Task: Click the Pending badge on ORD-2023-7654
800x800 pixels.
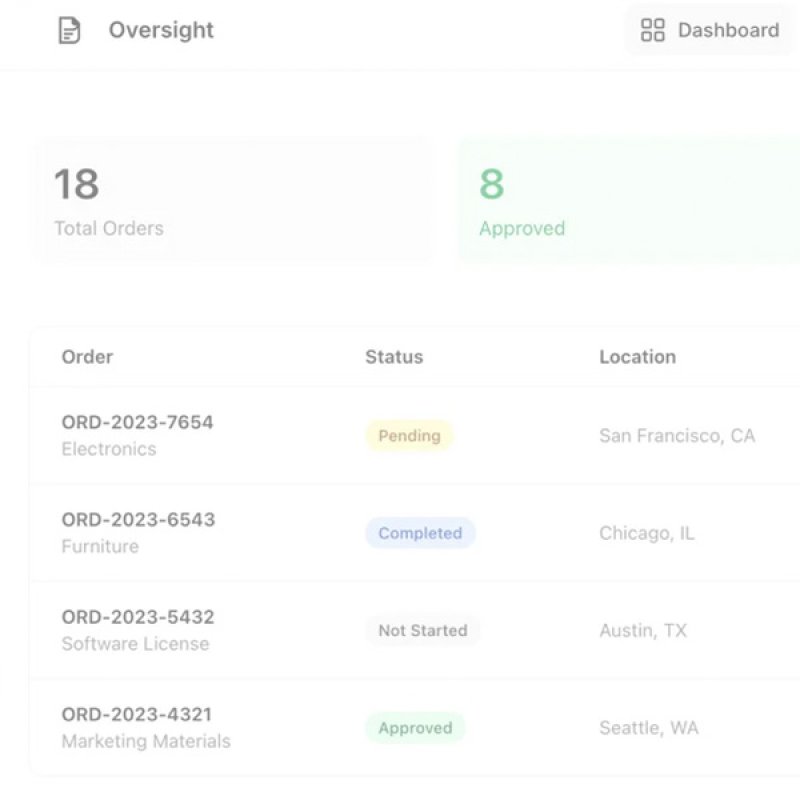Action: pos(408,435)
